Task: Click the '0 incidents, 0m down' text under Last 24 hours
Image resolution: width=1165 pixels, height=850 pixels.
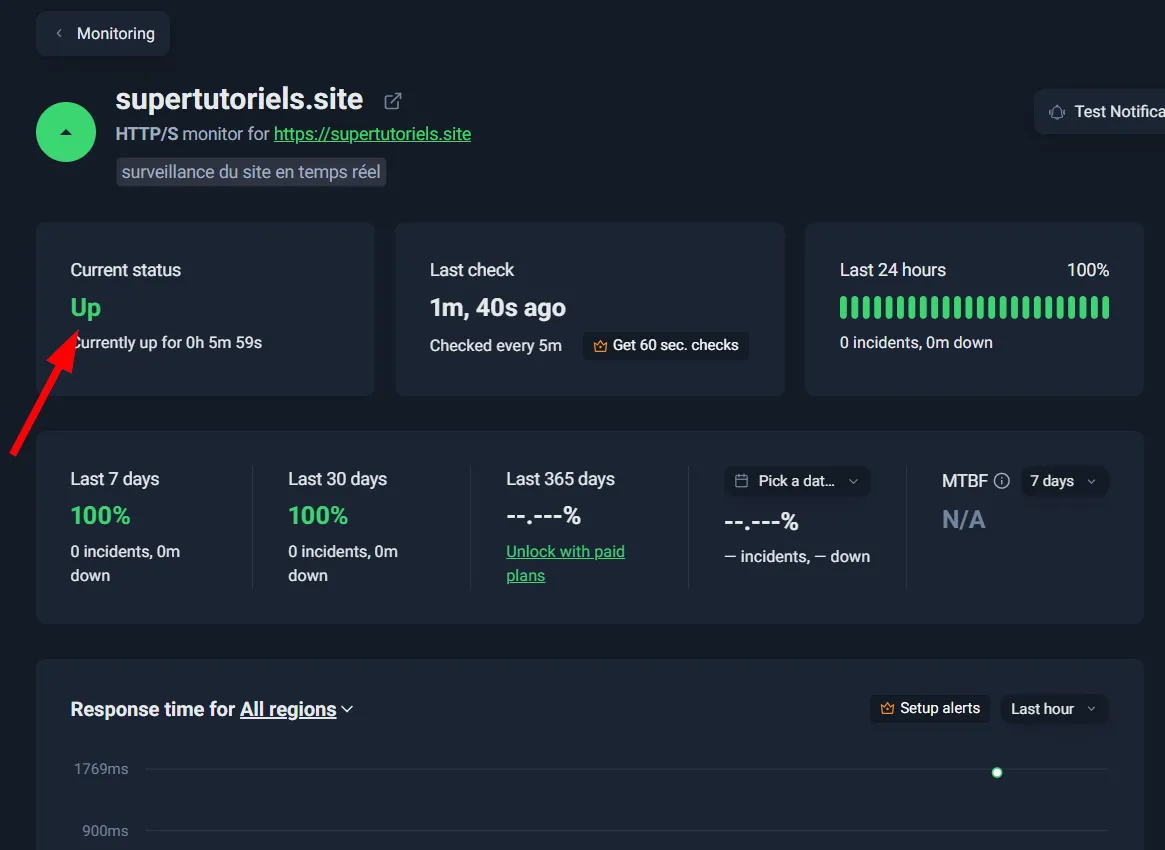Action: pyautogui.click(x=916, y=343)
